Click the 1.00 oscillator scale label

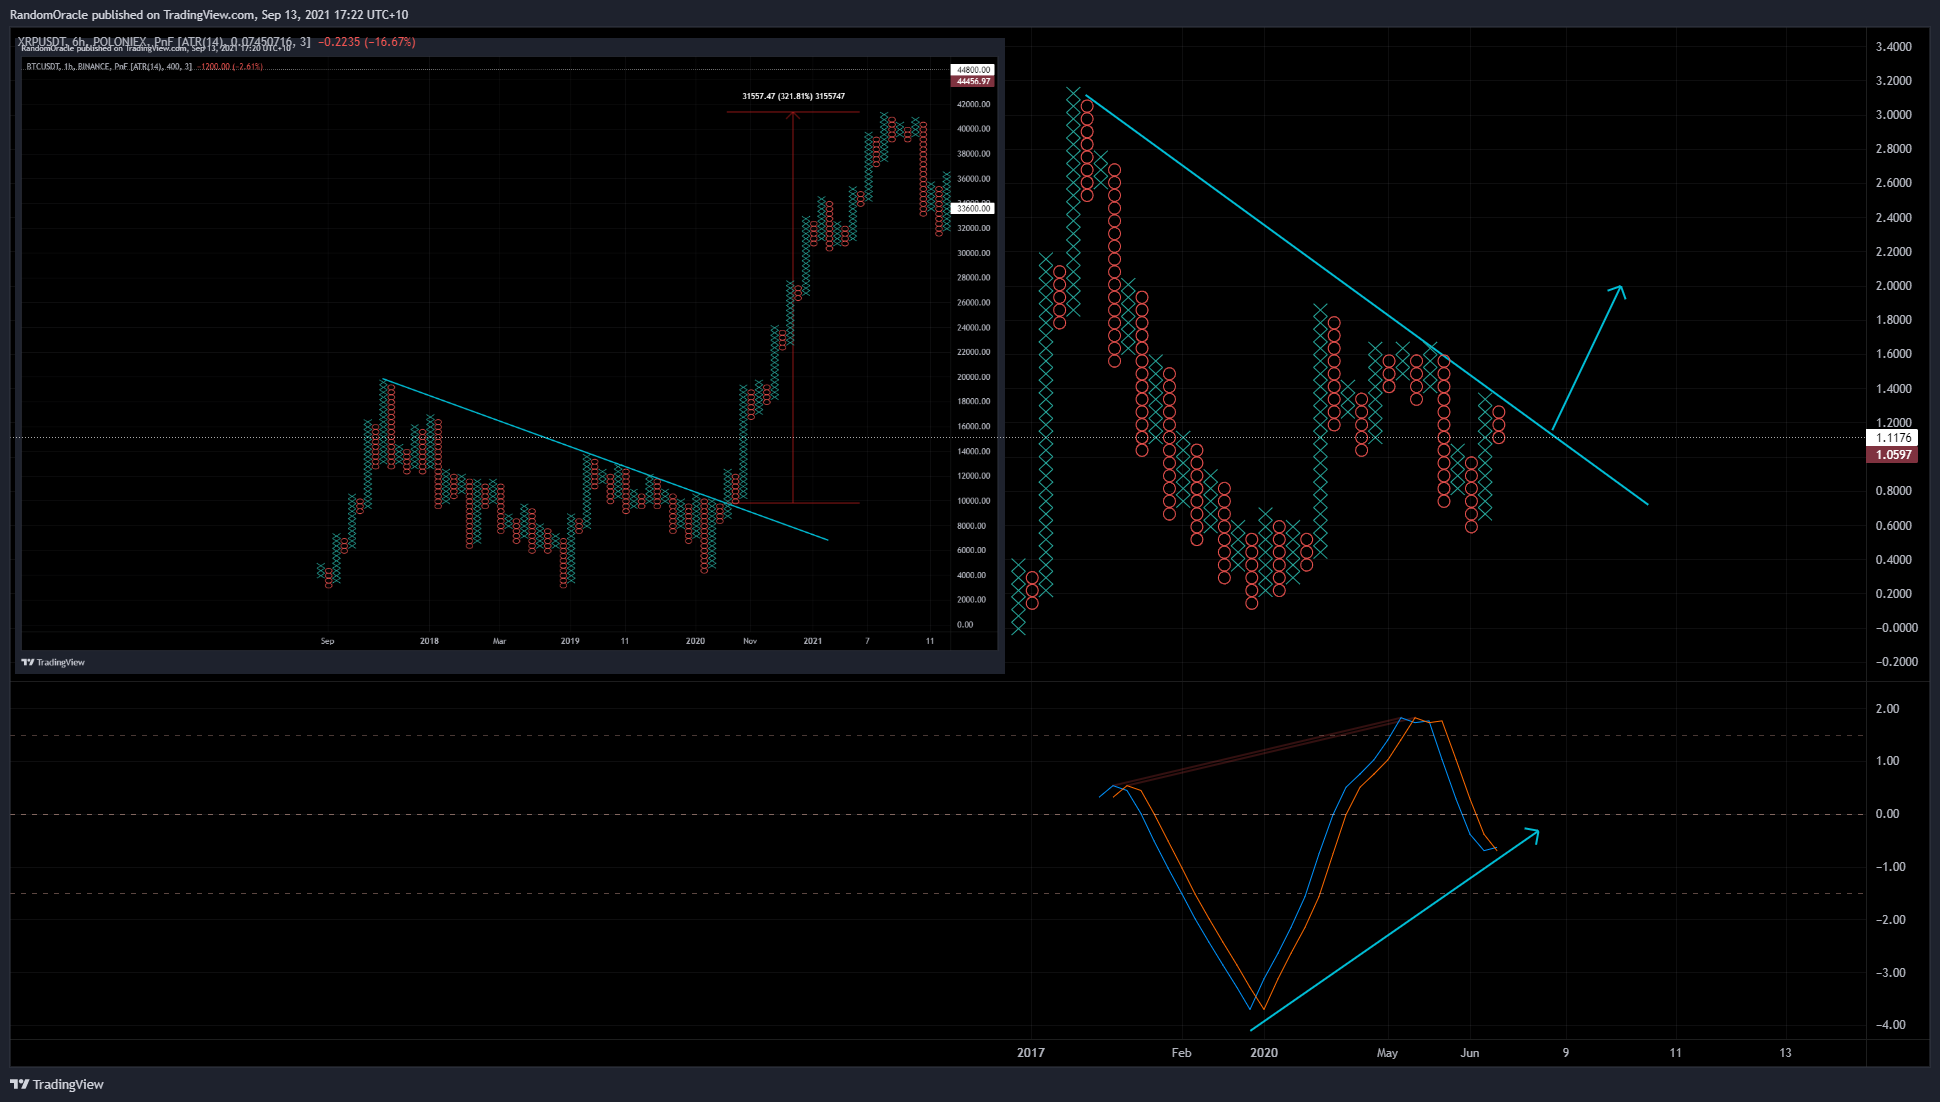pyautogui.click(x=1887, y=761)
